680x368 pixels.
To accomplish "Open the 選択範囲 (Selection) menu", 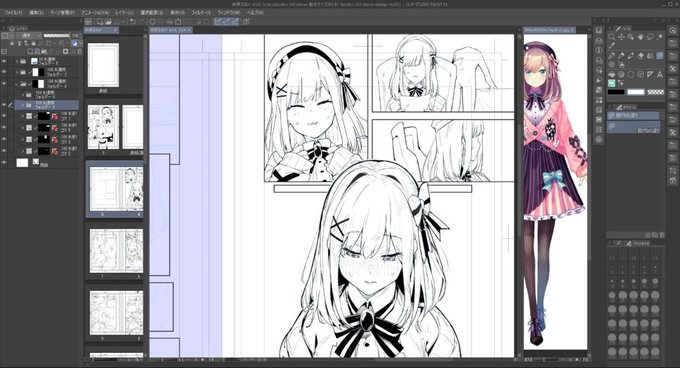I will click(151, 13).
